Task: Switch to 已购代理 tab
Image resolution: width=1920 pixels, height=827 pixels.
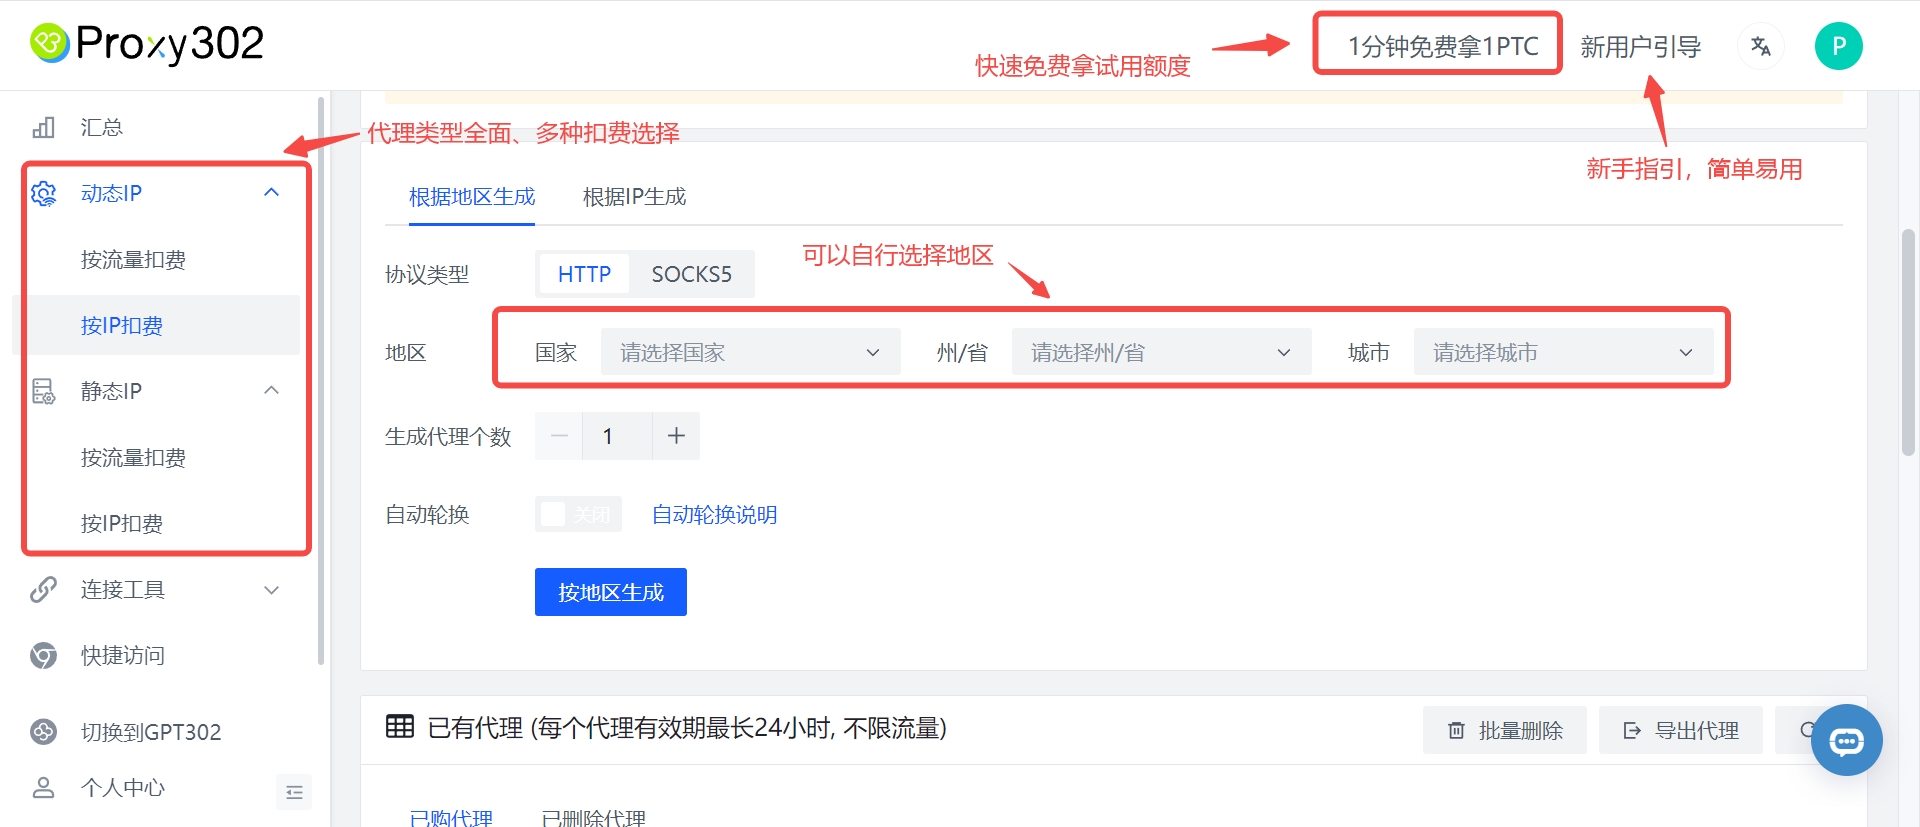Action: (x=451, y=818)
